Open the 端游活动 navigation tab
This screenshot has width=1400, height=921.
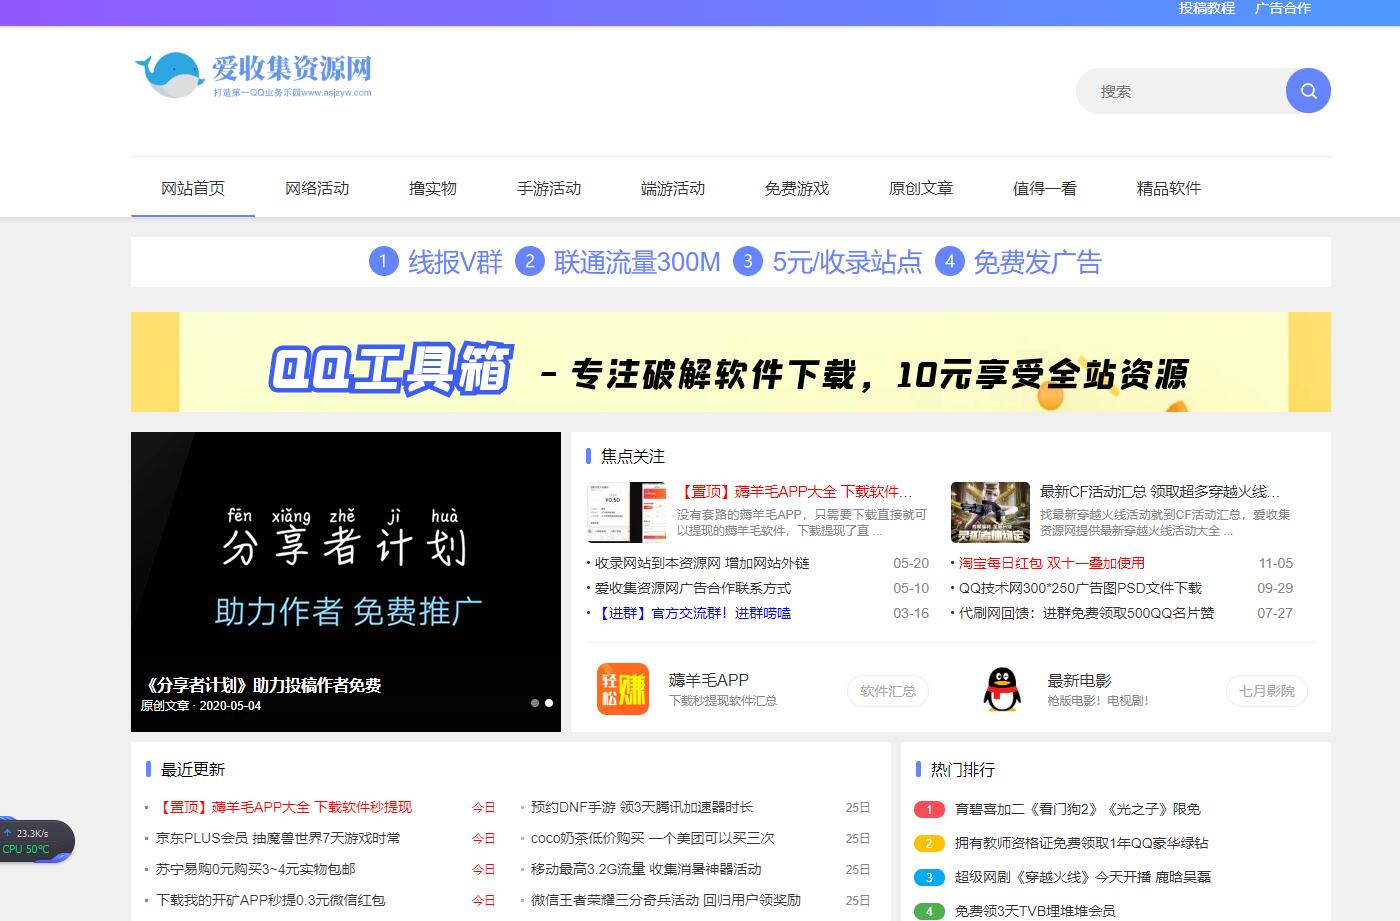coord(673,188)
